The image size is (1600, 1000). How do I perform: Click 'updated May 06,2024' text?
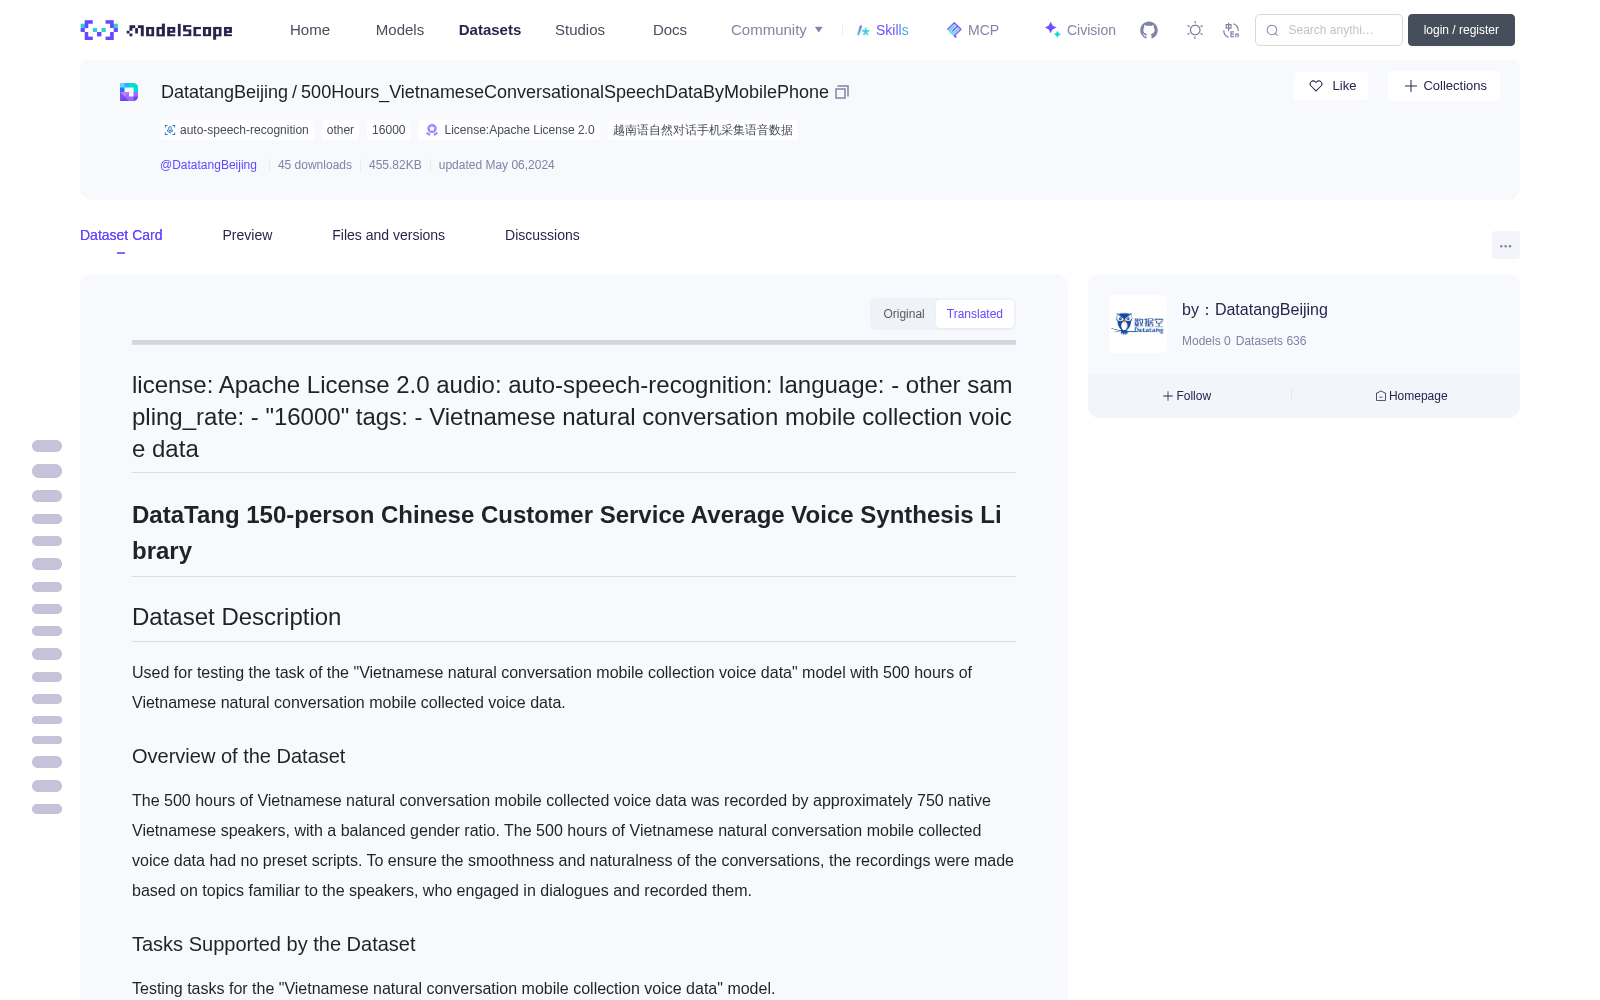(x=496, y=165)
